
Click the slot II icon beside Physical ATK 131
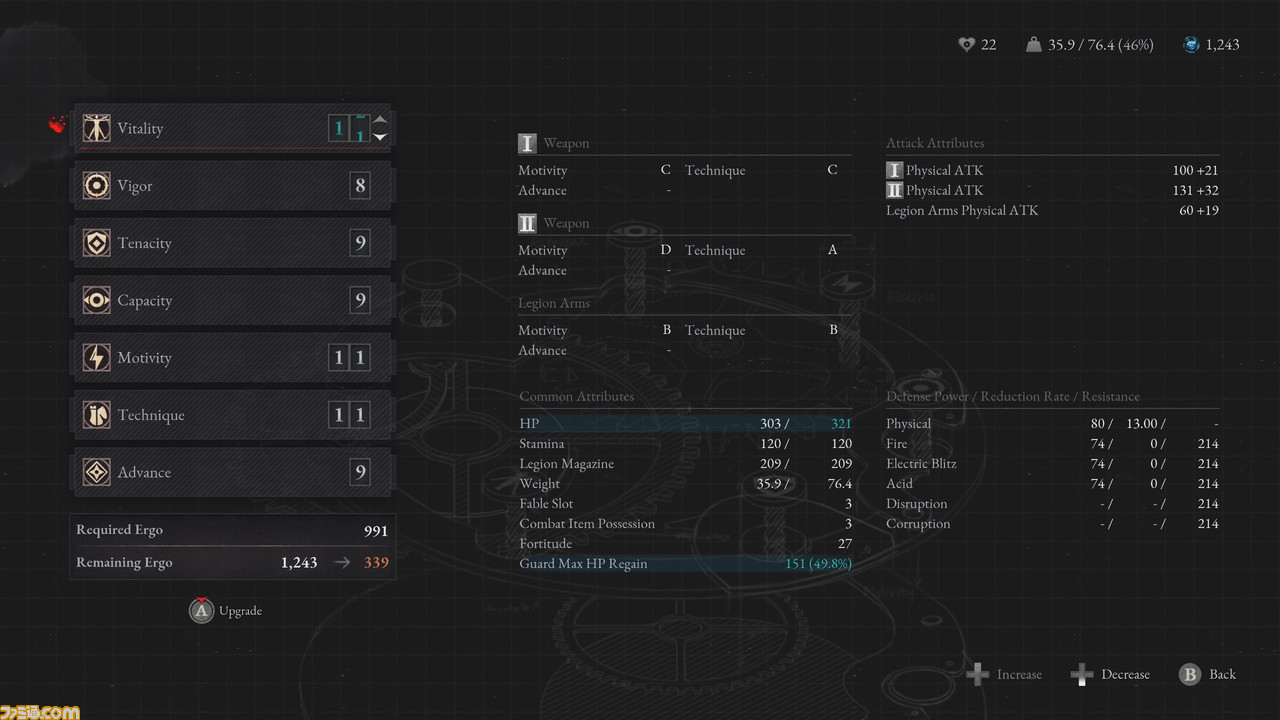tap(894, 190)
